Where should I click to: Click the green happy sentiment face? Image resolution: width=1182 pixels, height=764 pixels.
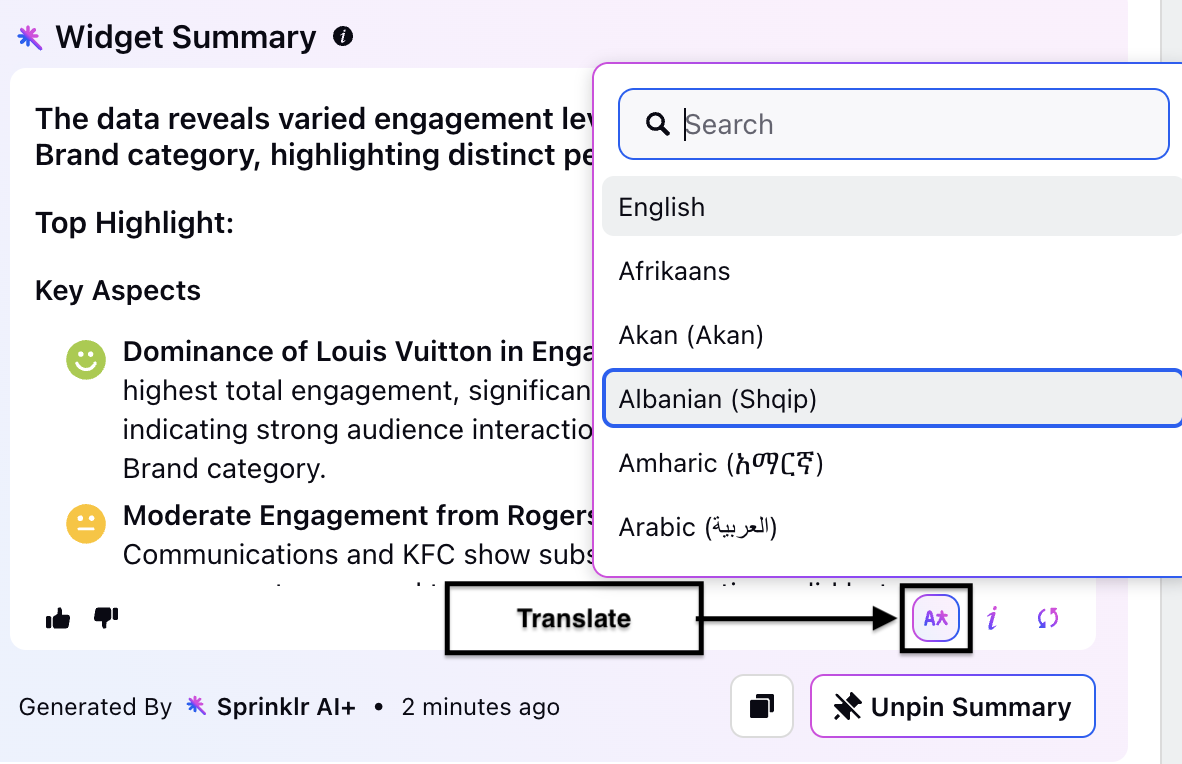tap(86, 359)
